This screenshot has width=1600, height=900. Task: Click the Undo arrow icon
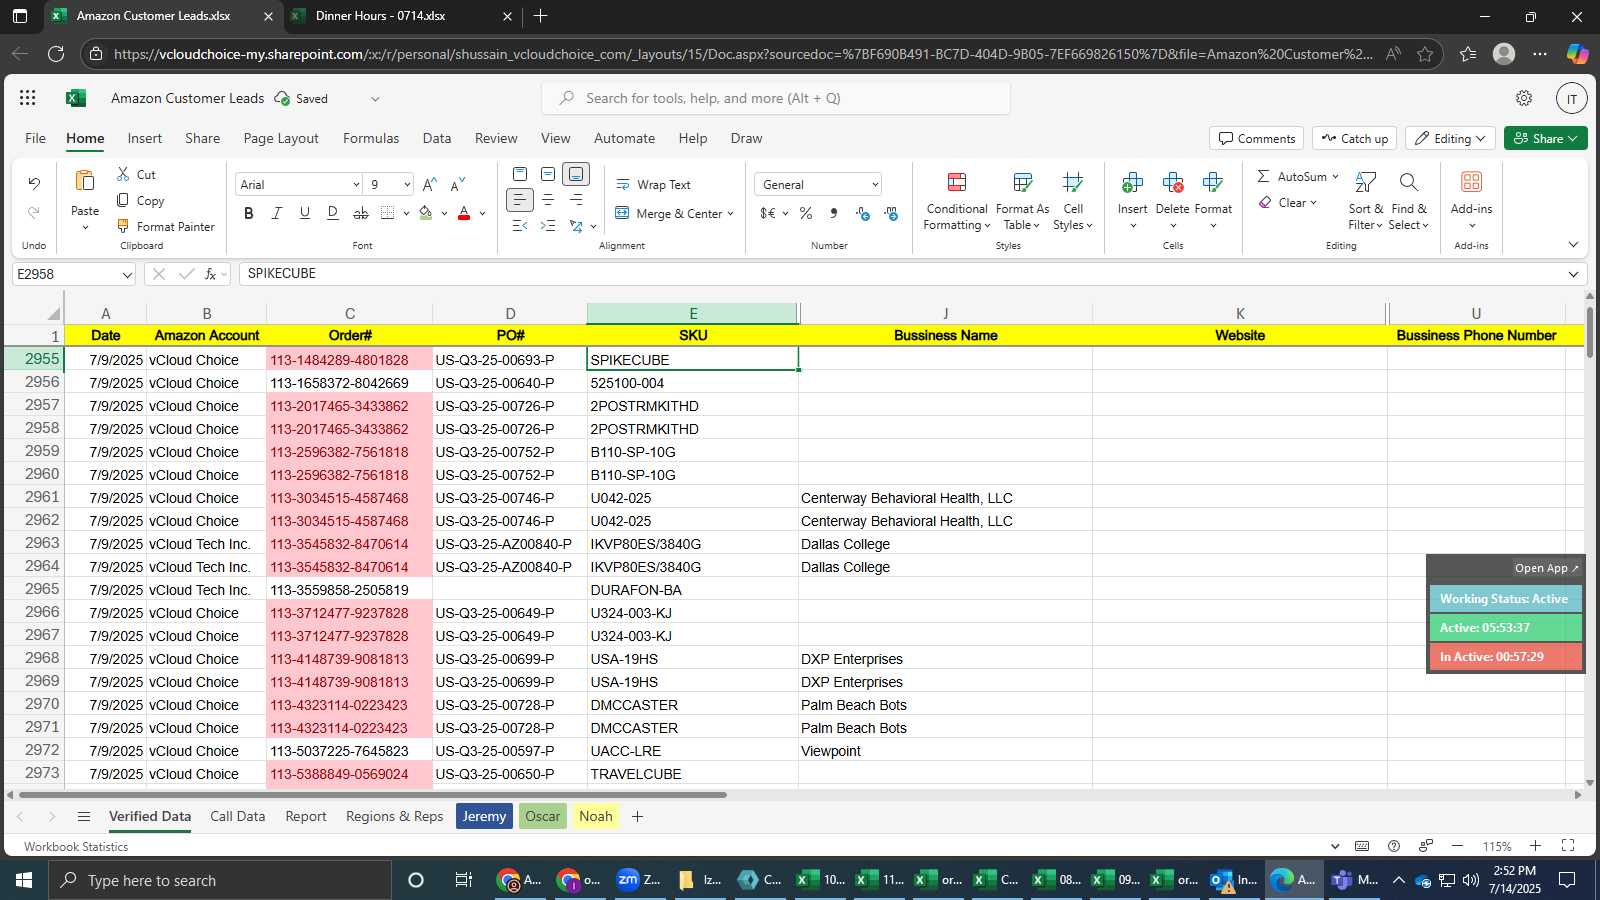[34, 183]
